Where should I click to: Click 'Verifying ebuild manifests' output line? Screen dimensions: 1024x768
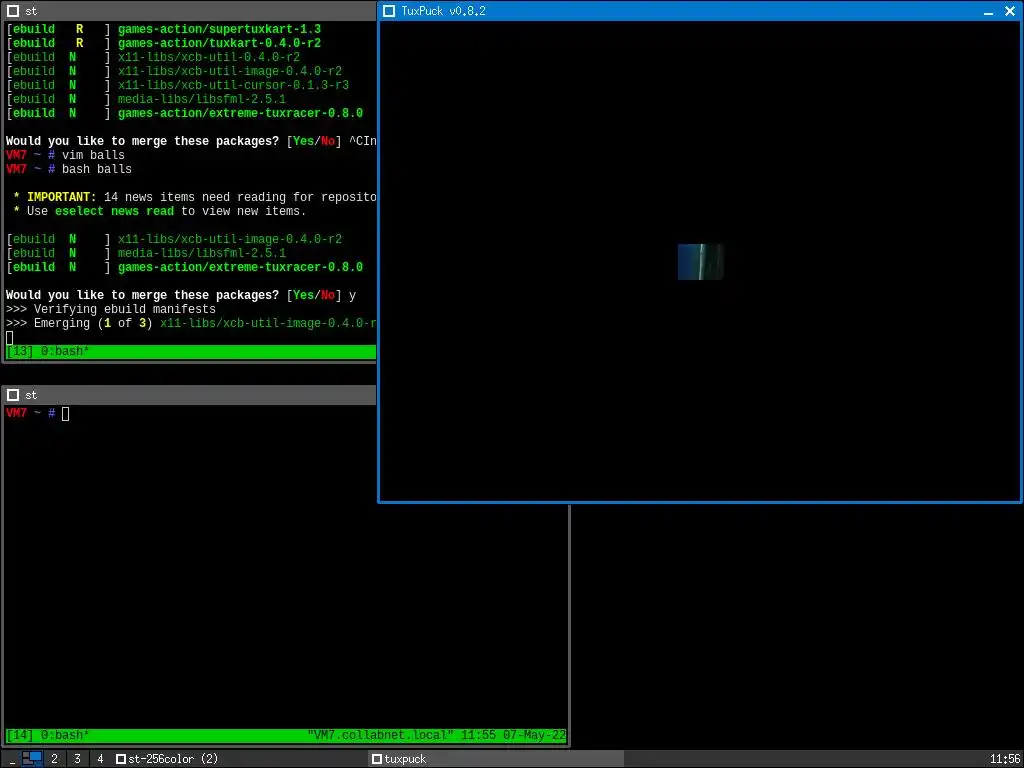tap(111, 310)
